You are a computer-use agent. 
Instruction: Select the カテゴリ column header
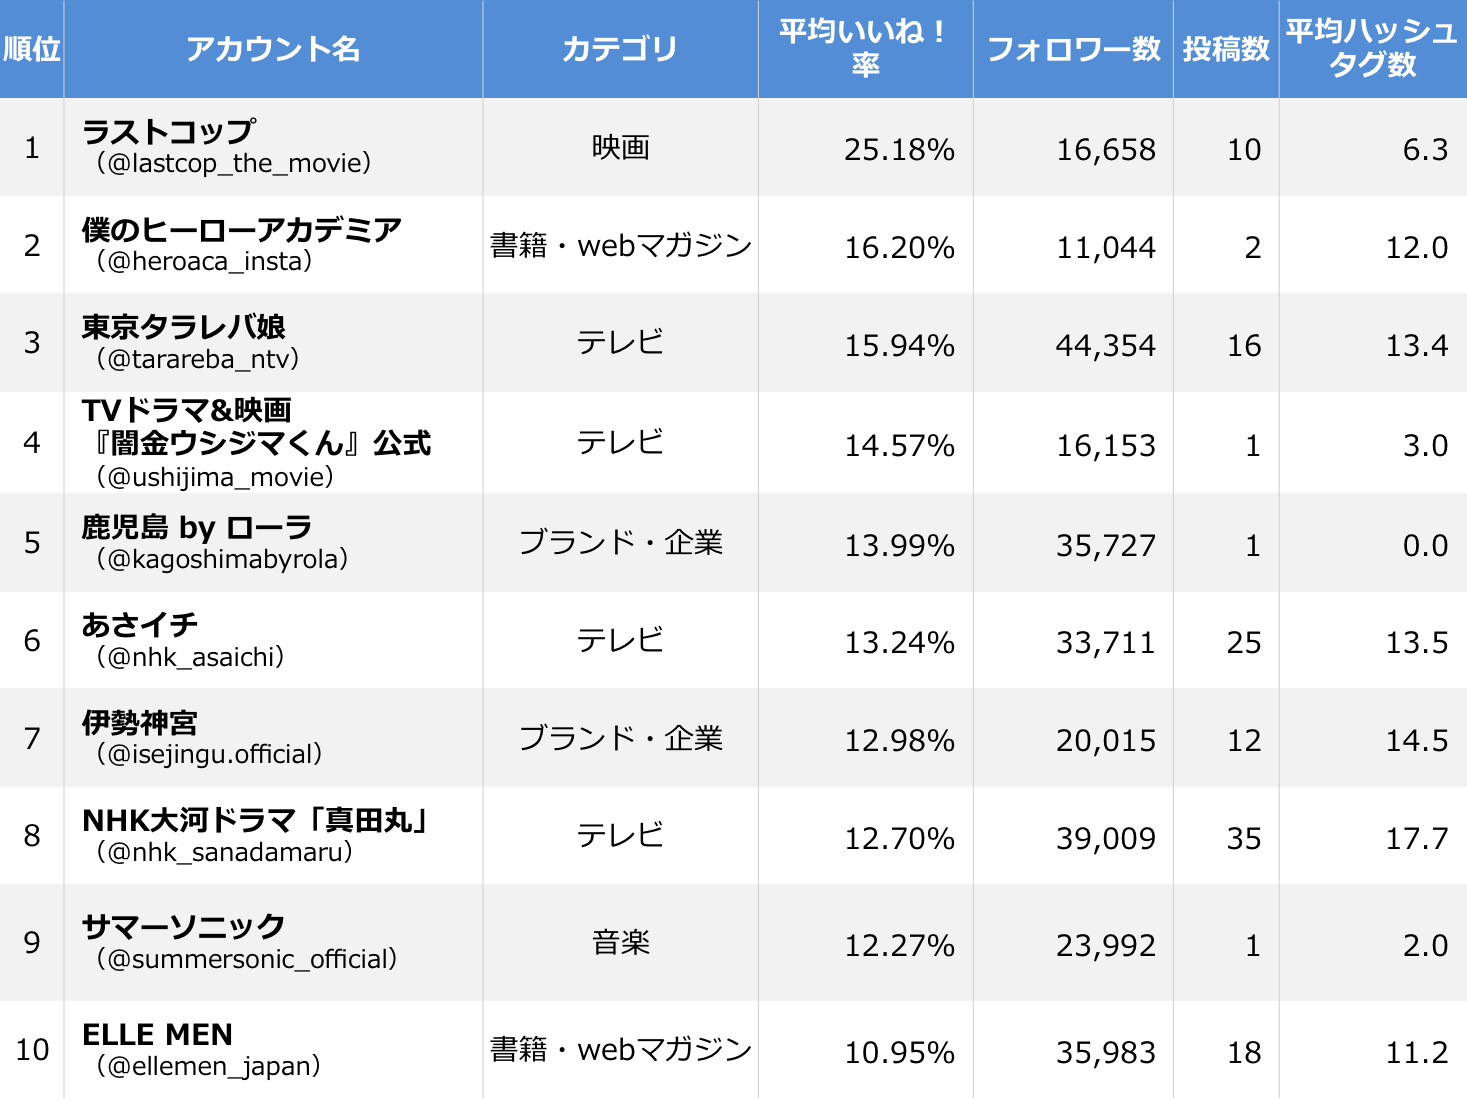(x=620, y=49)
